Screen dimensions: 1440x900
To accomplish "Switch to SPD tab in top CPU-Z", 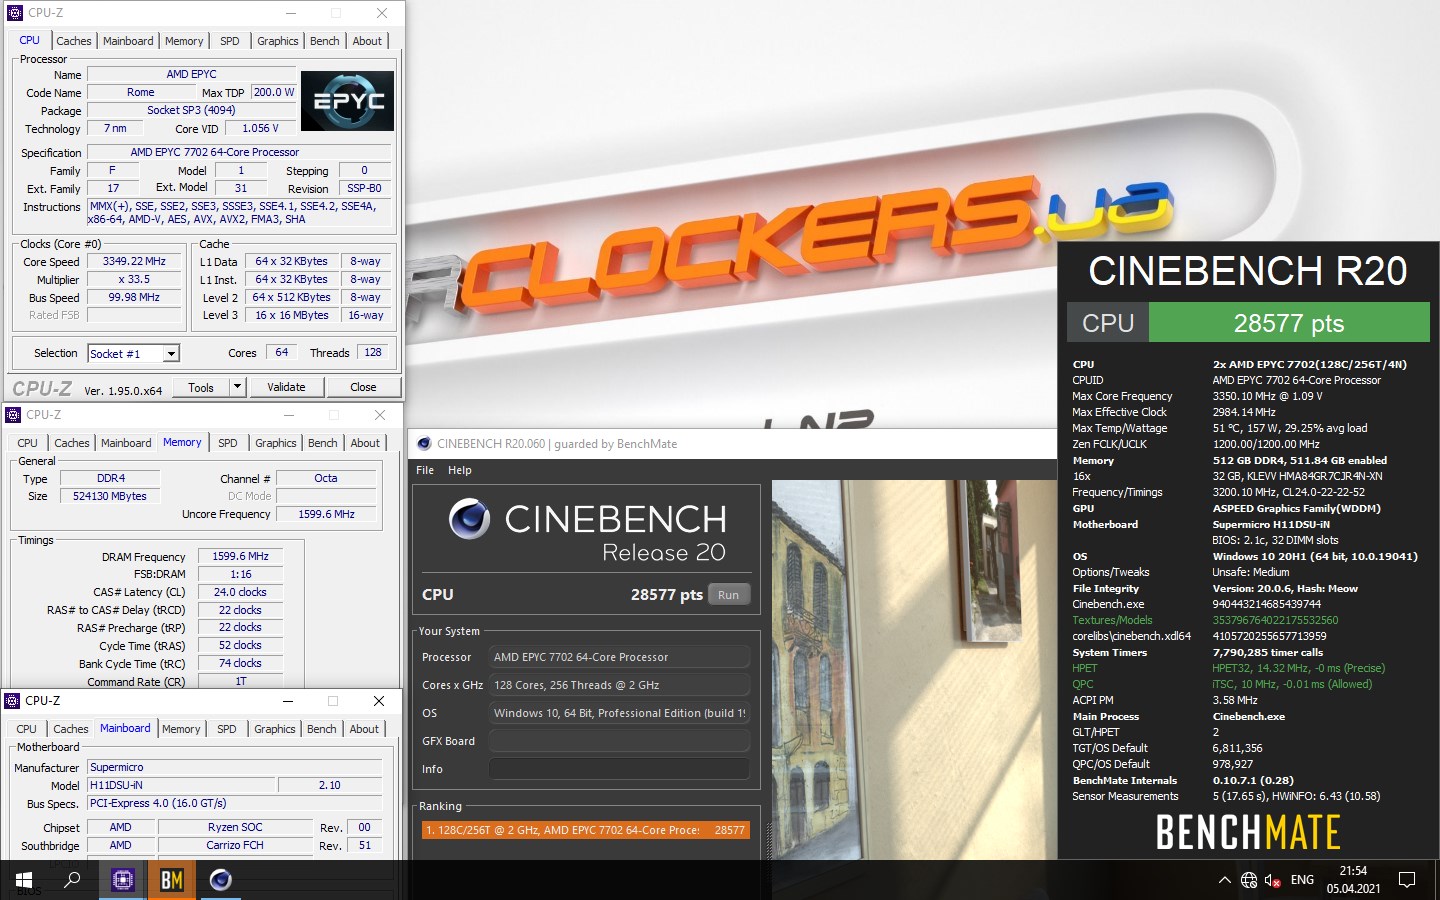I will point(230,41).
